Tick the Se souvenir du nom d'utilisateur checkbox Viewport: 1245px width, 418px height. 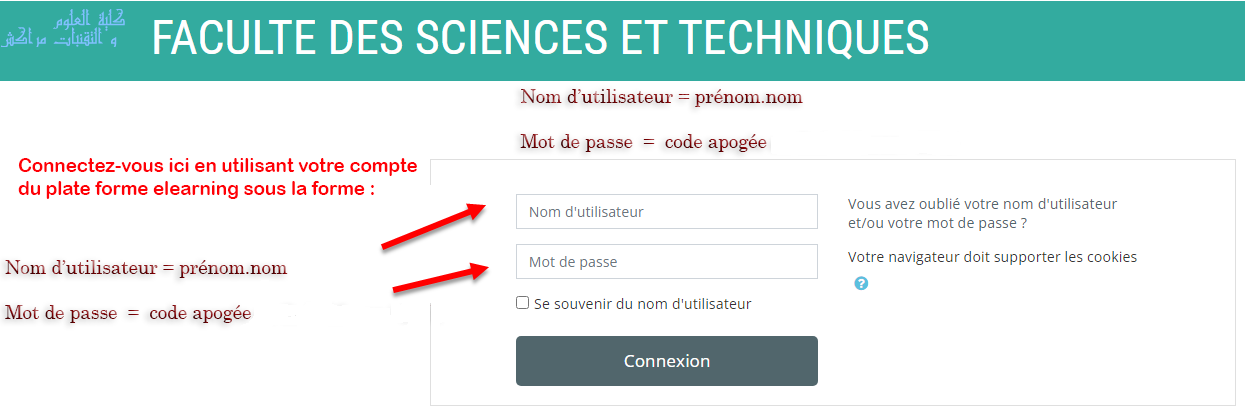522,303
